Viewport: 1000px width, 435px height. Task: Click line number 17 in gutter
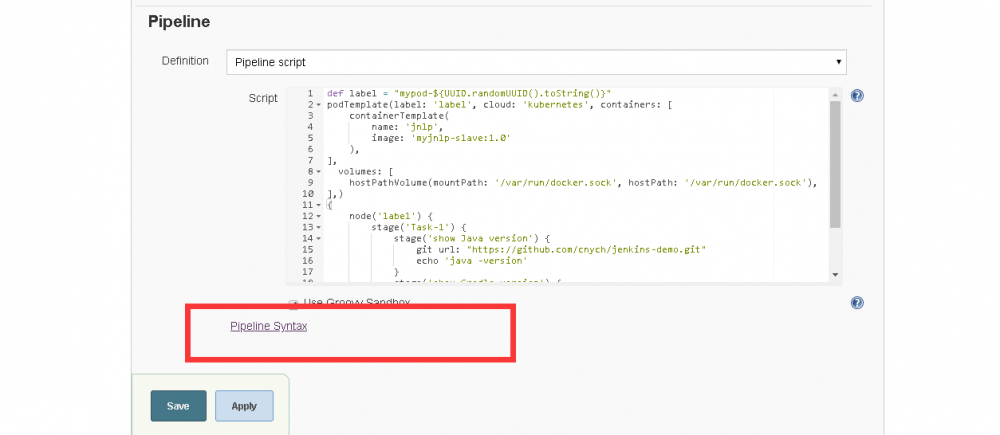click(308, 272)
